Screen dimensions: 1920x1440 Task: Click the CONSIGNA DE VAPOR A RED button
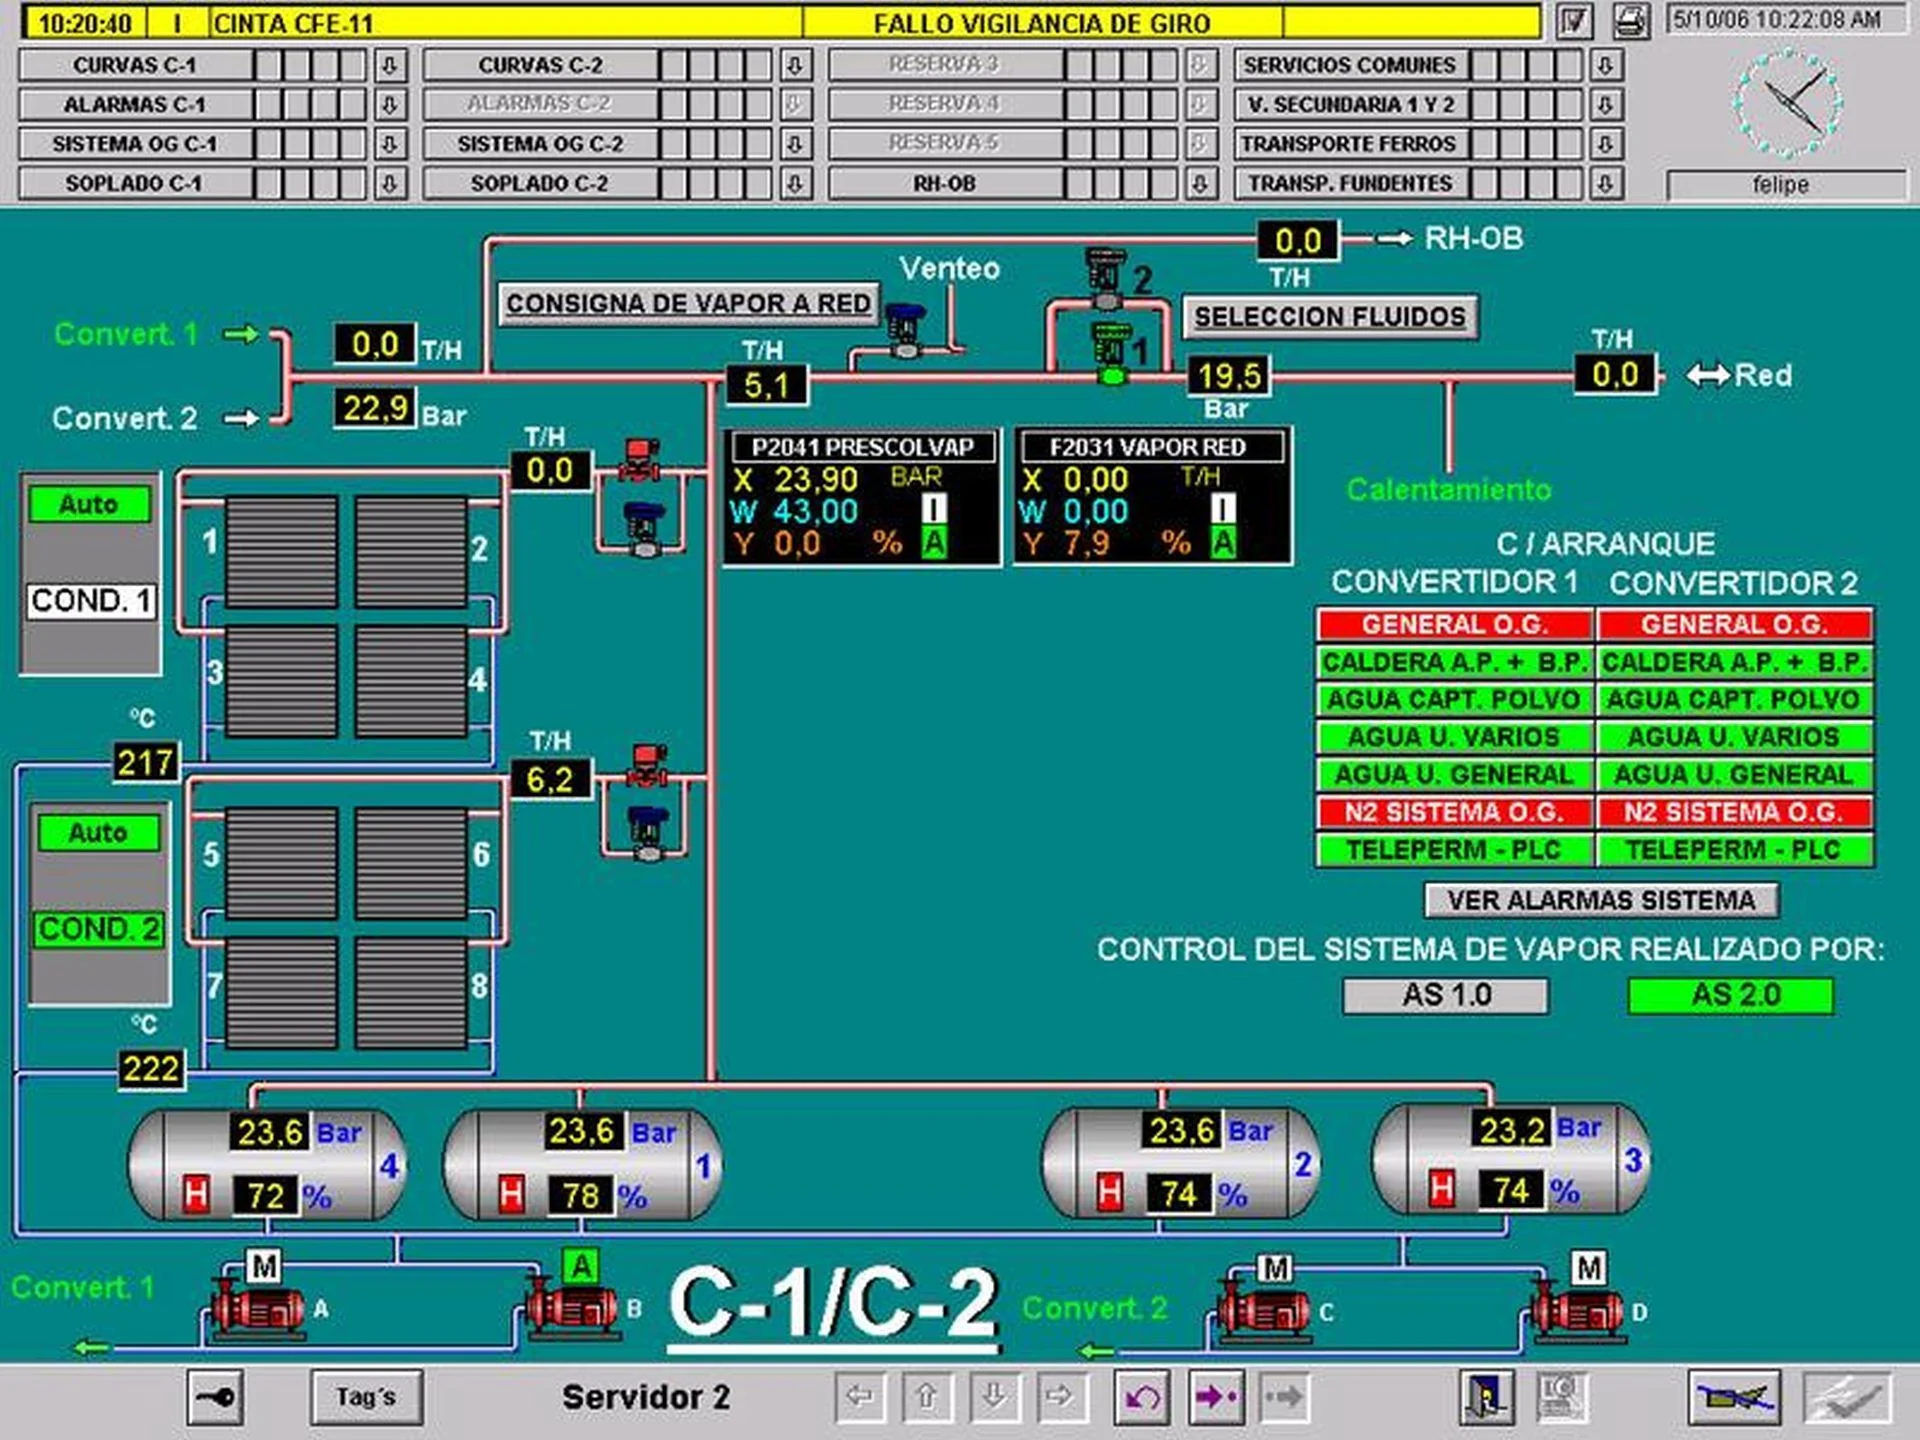(x=688, y=303)
